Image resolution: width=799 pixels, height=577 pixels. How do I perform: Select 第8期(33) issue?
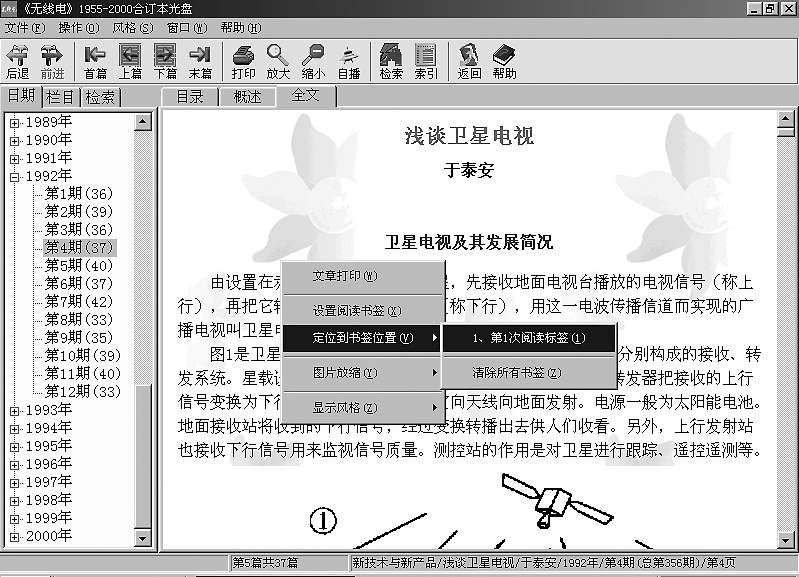point(79,320)
